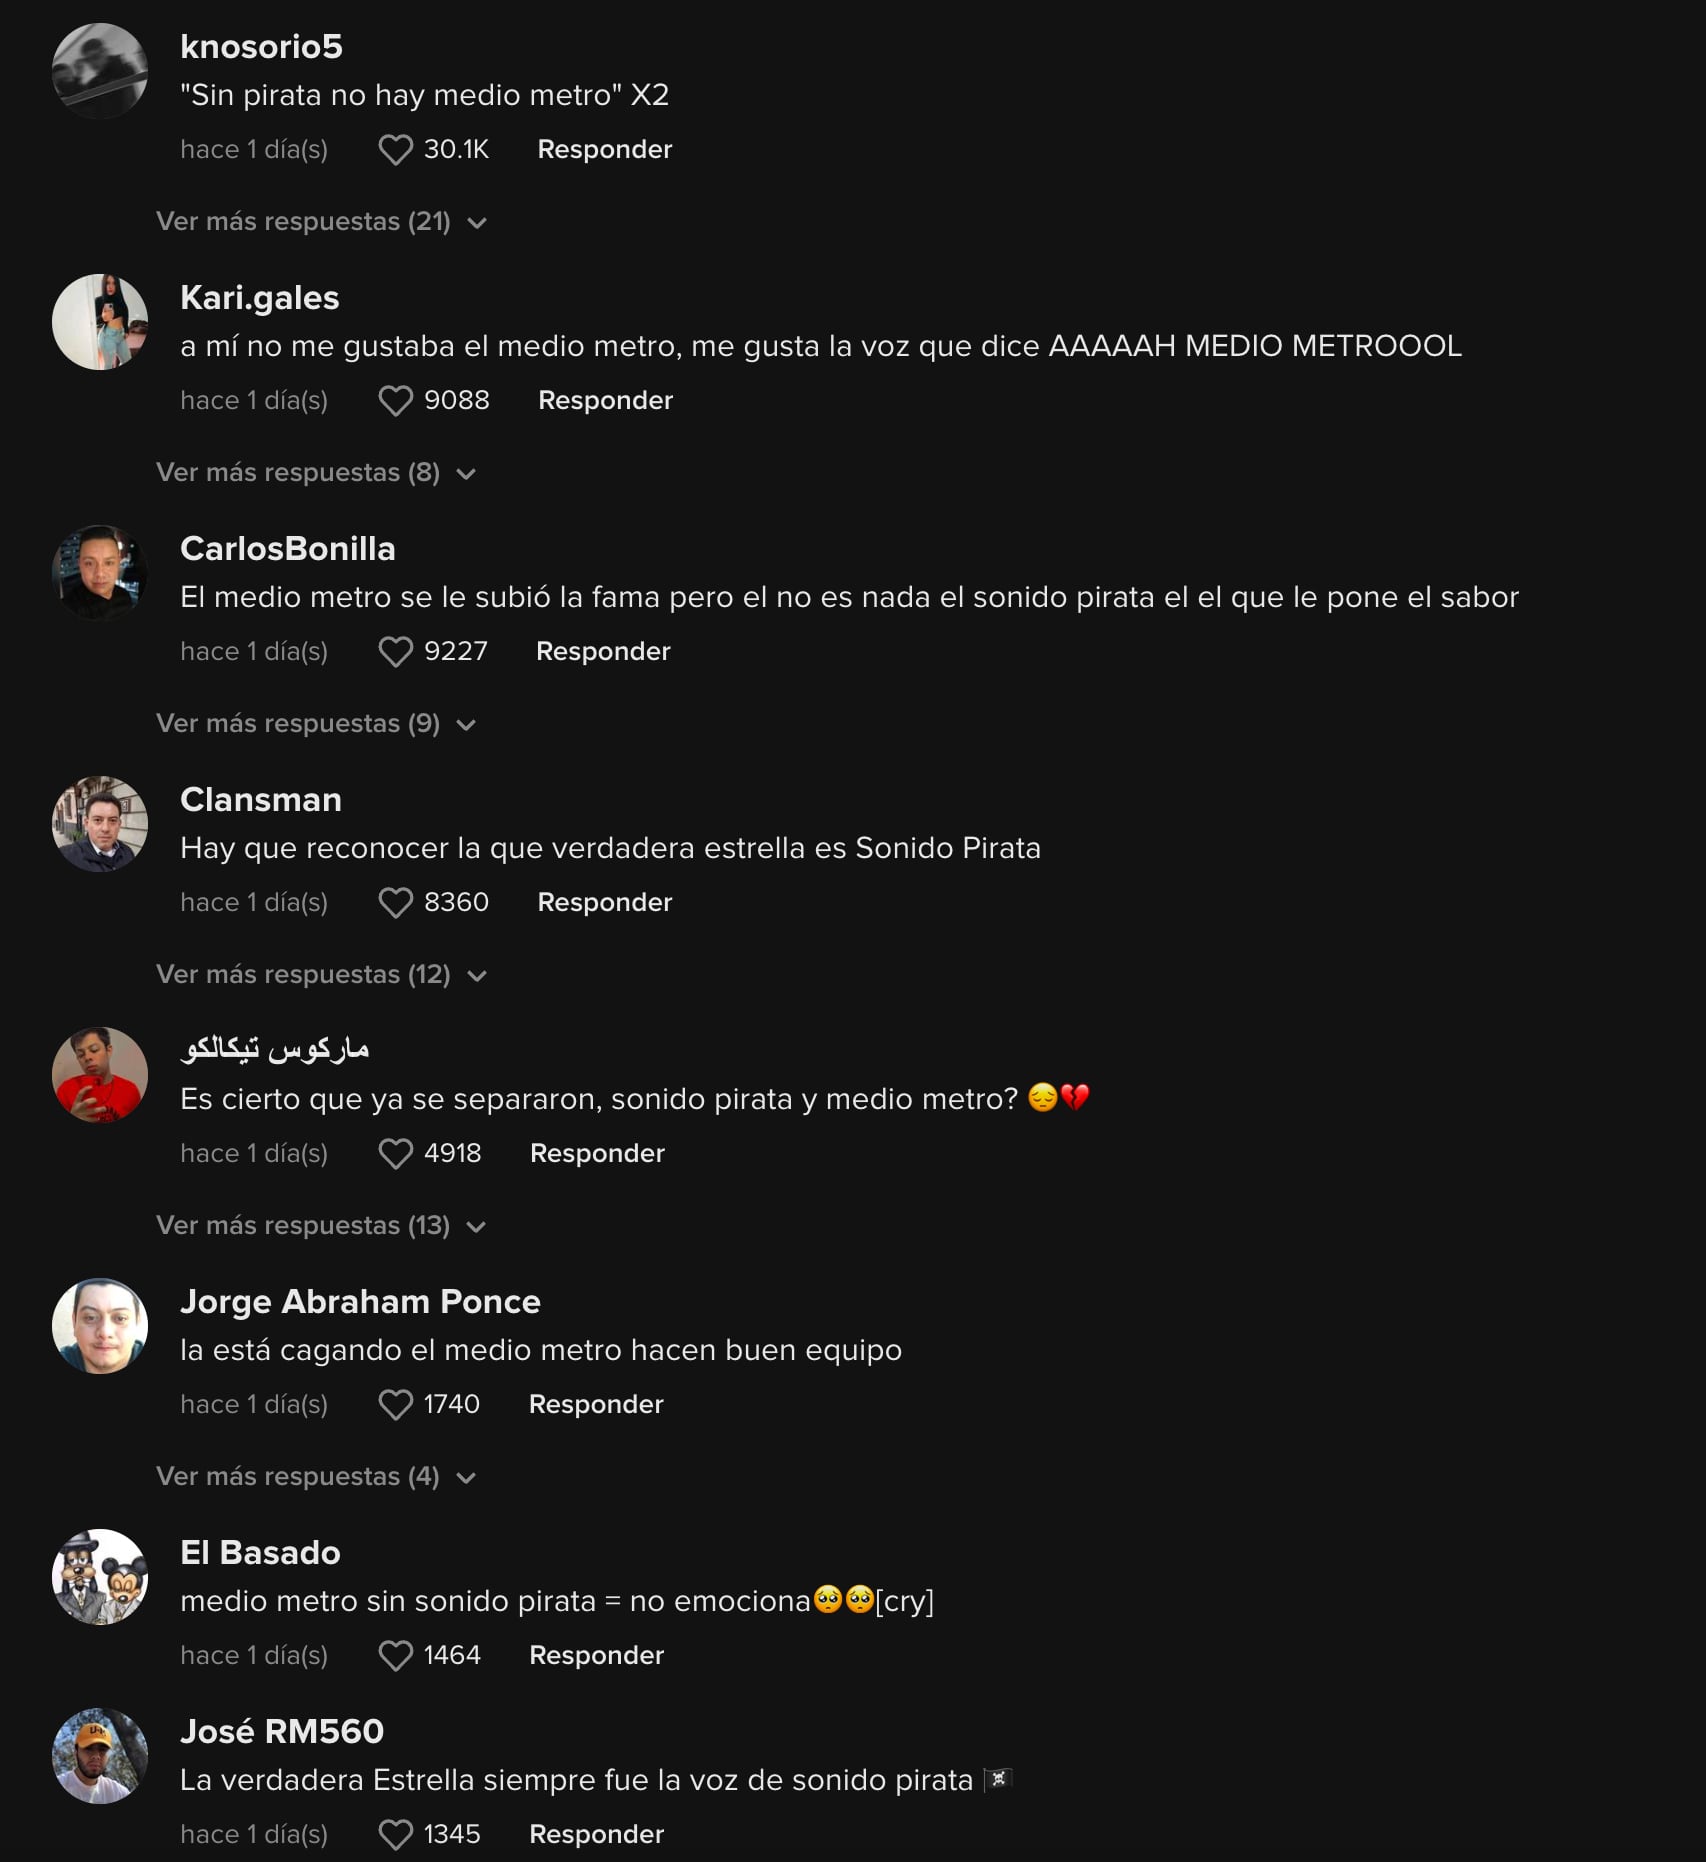Expand Ver más respuestas (21)
The image size is (1706, 1862).
[321, 222]
